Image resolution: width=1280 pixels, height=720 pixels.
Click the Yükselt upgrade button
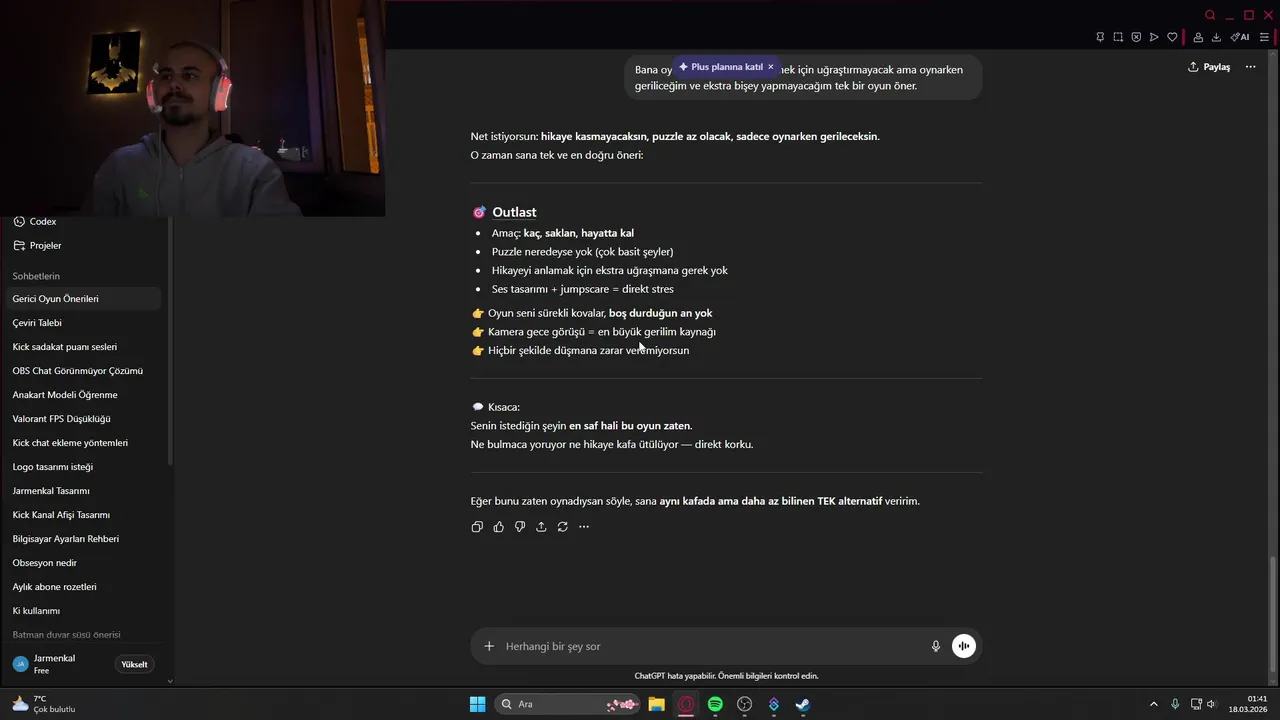134,664
